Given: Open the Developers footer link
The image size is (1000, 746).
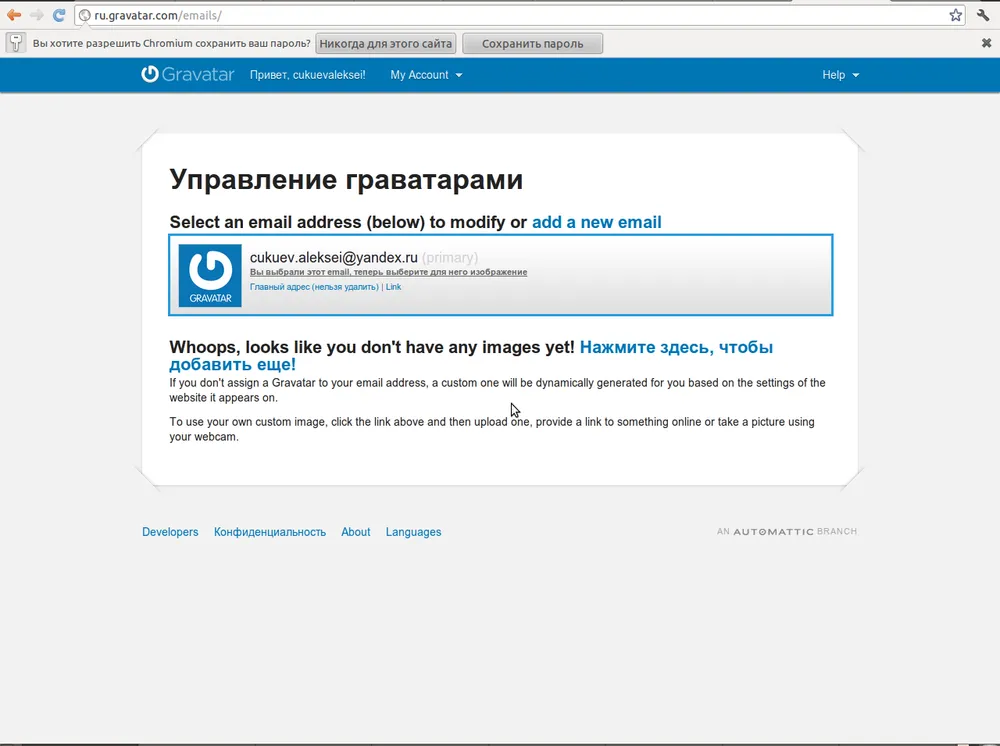Looking at the screenshot, I should click(x=170, y=532).
